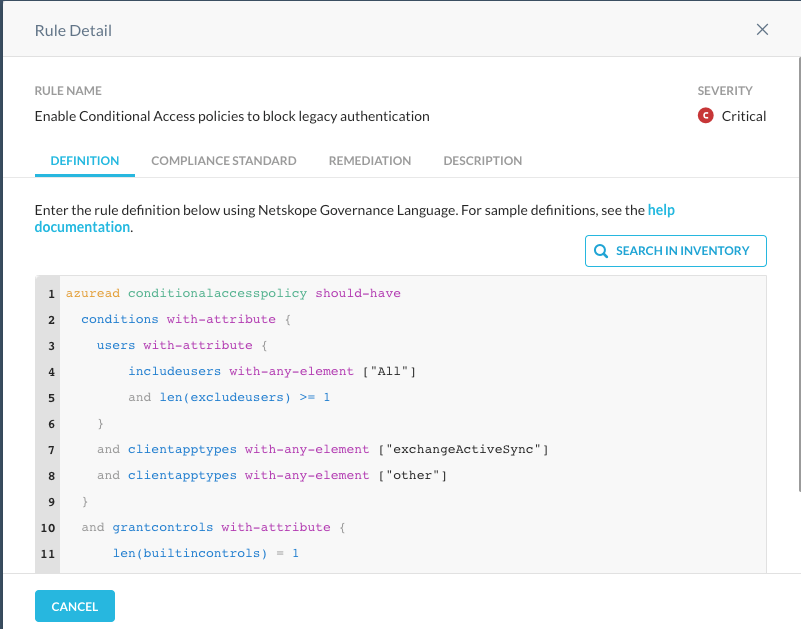This screenshot has width=801, height=629.
Task: Click len(excludeusers) expression on line 5
Action: [225, 398]
